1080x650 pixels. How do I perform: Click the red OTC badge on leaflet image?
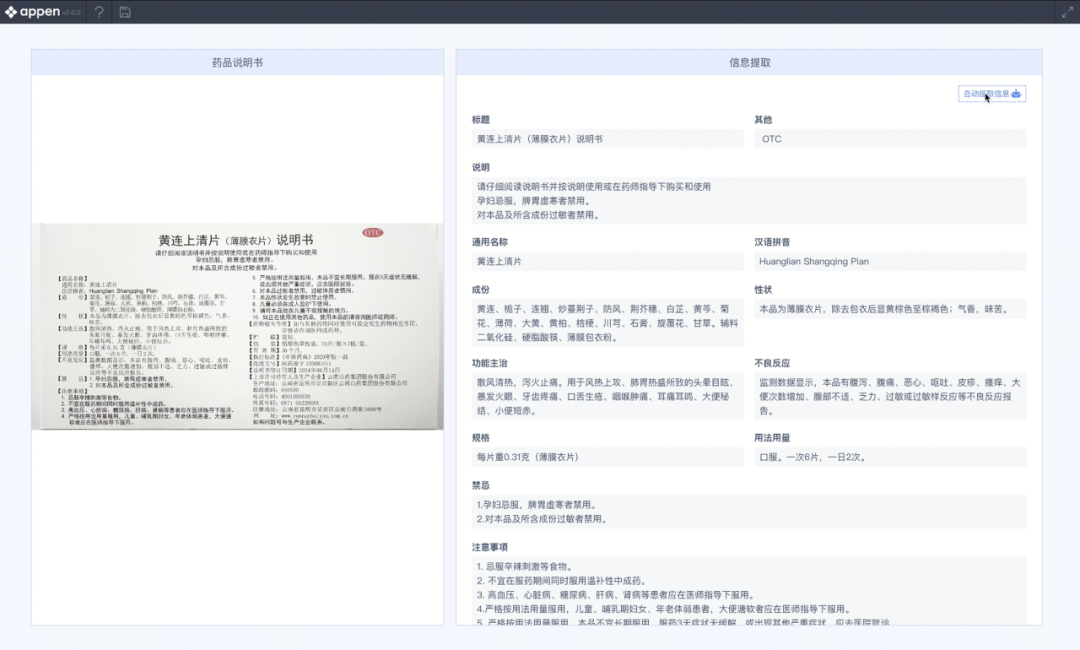click(373, 233)
